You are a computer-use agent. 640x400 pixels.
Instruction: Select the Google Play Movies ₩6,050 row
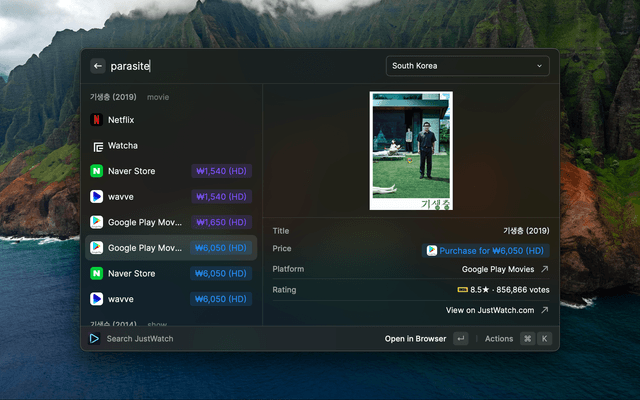coord(170,248)
